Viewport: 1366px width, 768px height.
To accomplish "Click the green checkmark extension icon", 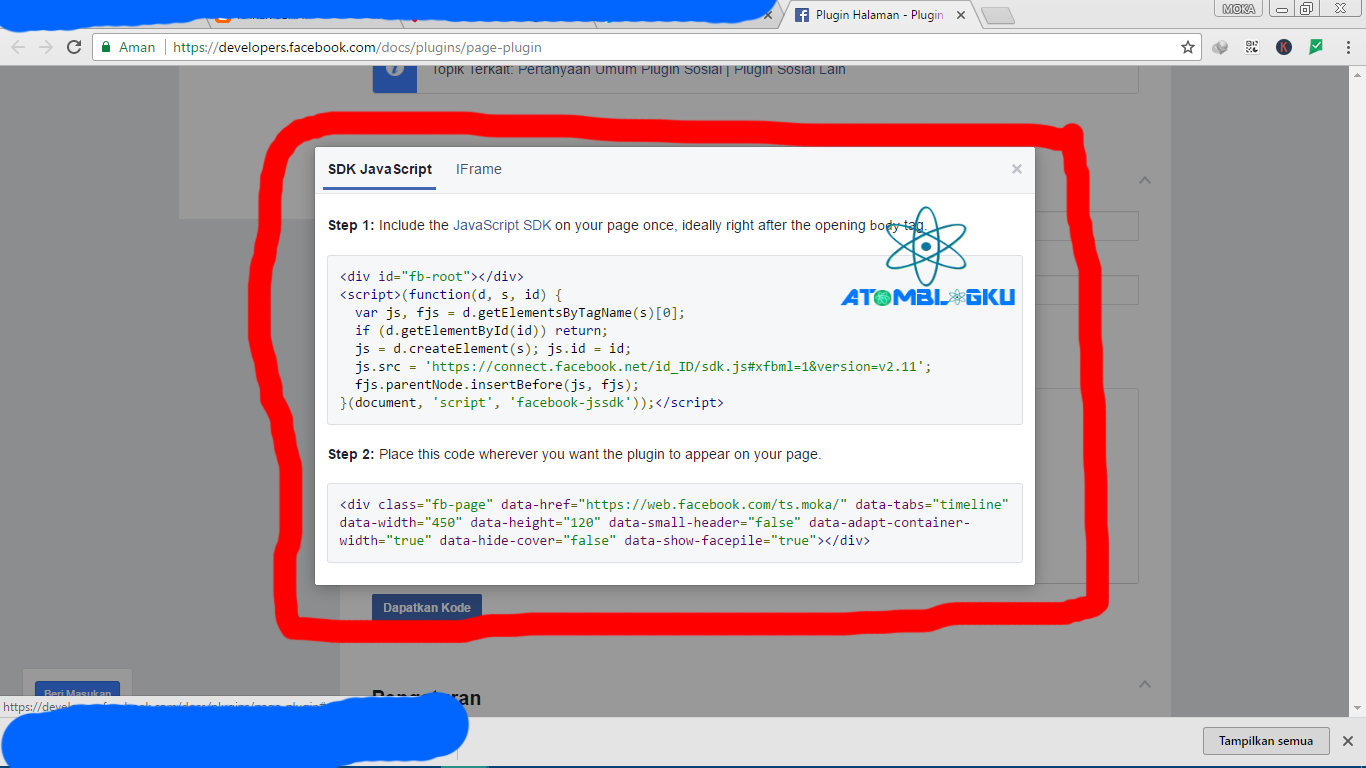I will [1317, 46].
